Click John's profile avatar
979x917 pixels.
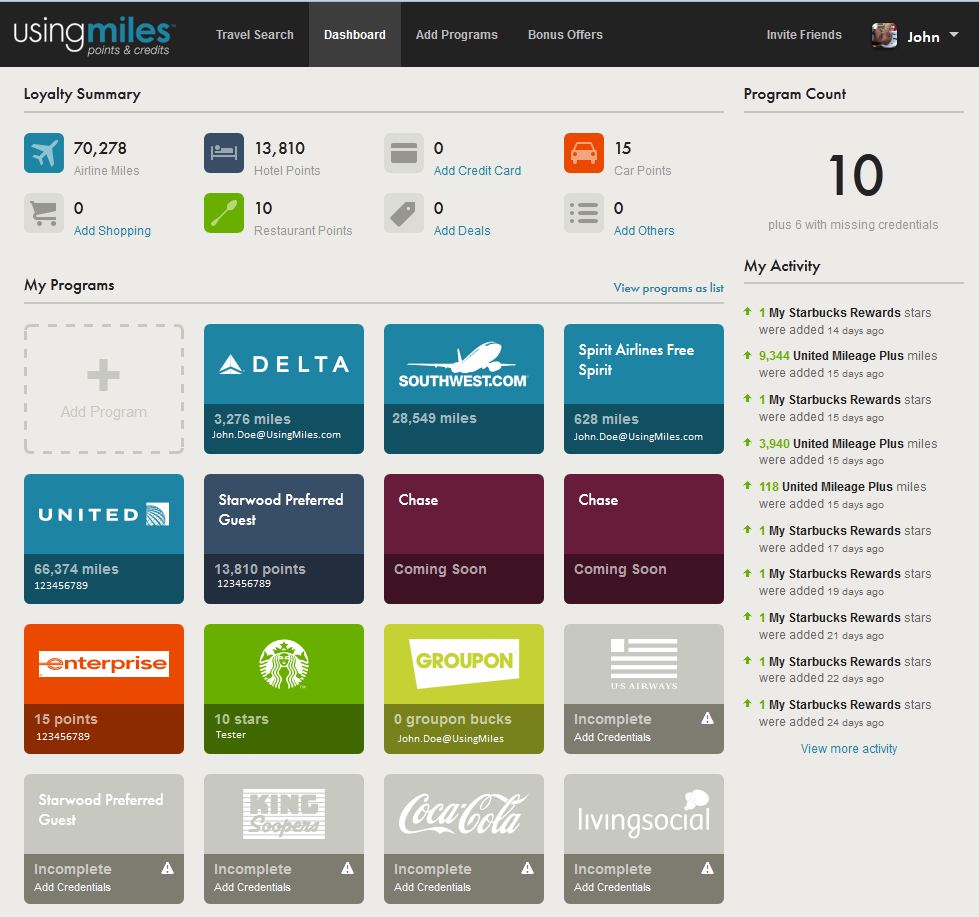pos(884,36)
